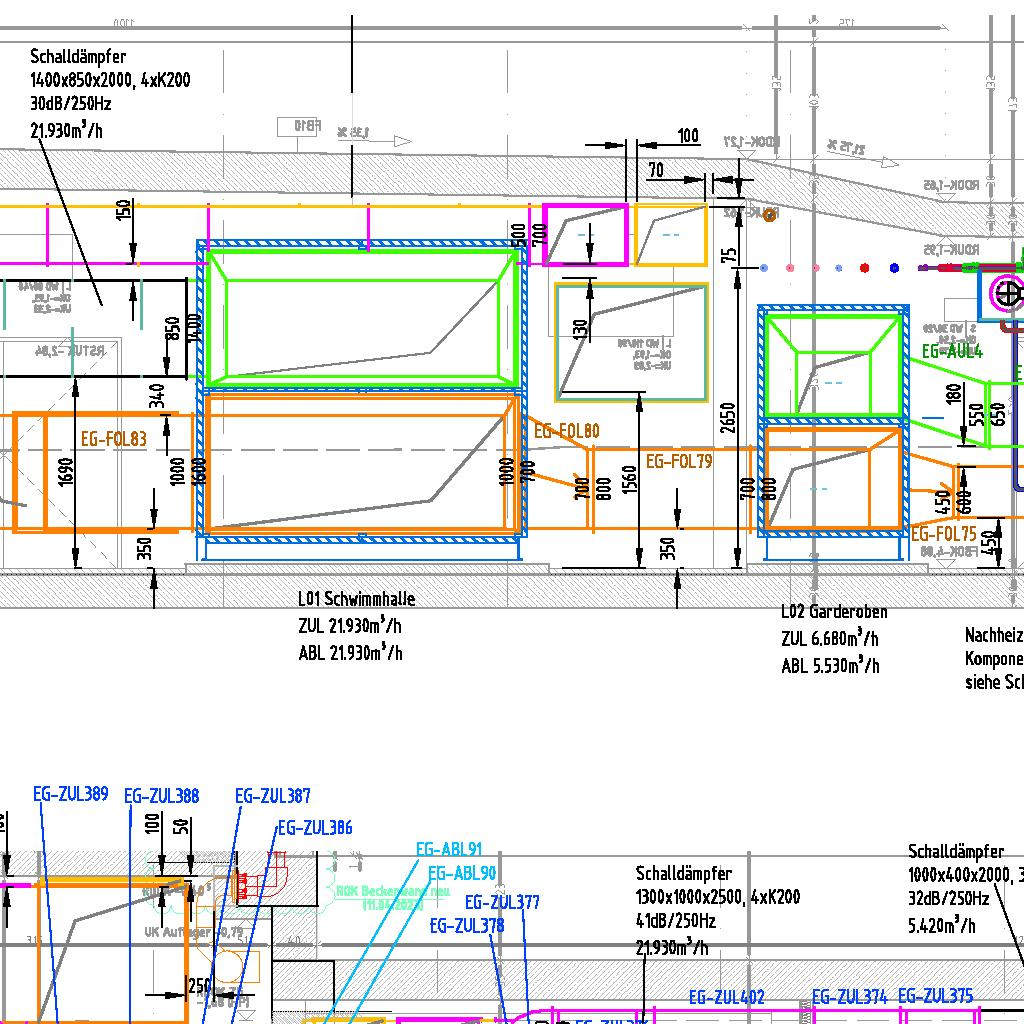The image size is (1024, 1024).
Task: Select the magenta-outlined duct section box
Action: 586,235
